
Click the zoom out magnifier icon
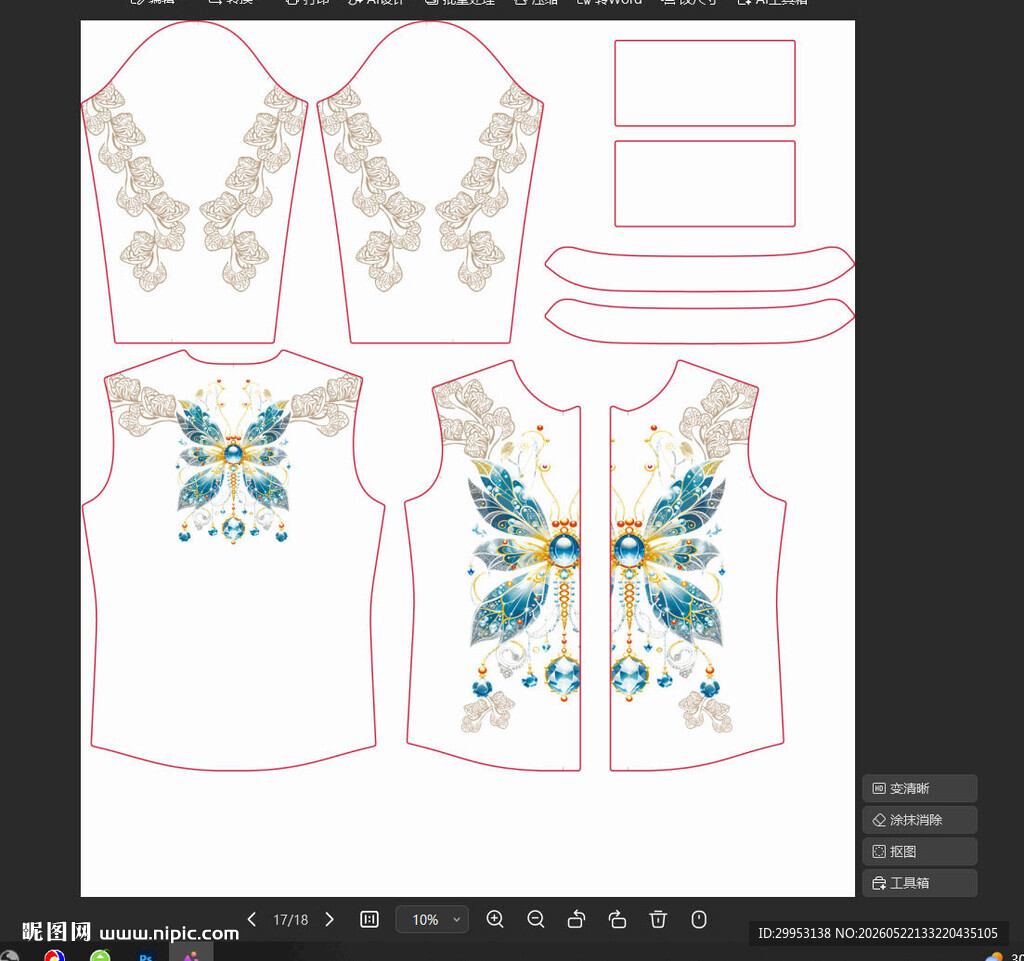pos(536,919)
